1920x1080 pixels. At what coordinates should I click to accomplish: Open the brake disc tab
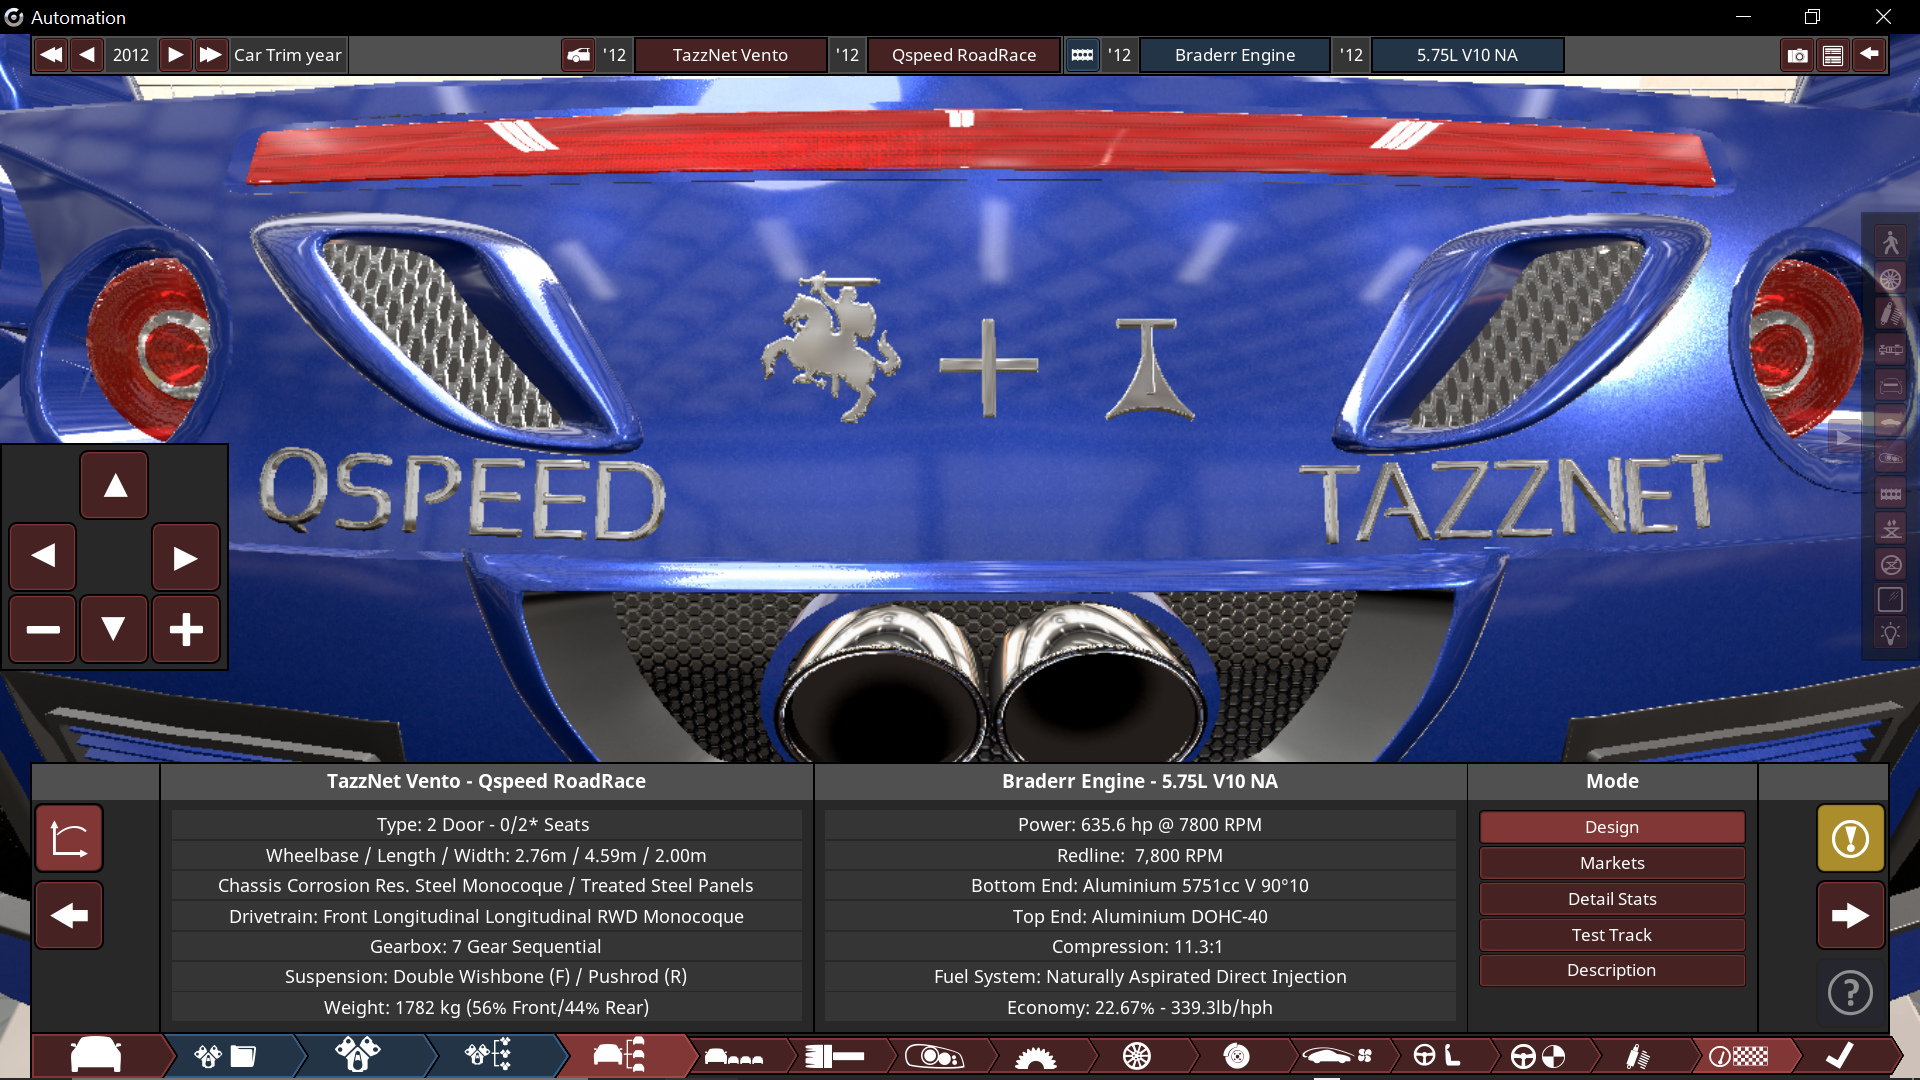click(1236, 1056)
